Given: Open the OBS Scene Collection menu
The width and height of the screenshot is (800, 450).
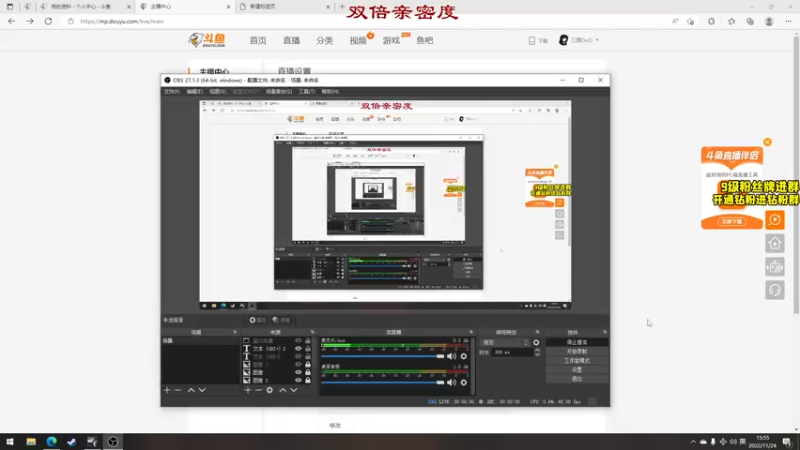Looking at the screenshot, I should tap(279, 91).
